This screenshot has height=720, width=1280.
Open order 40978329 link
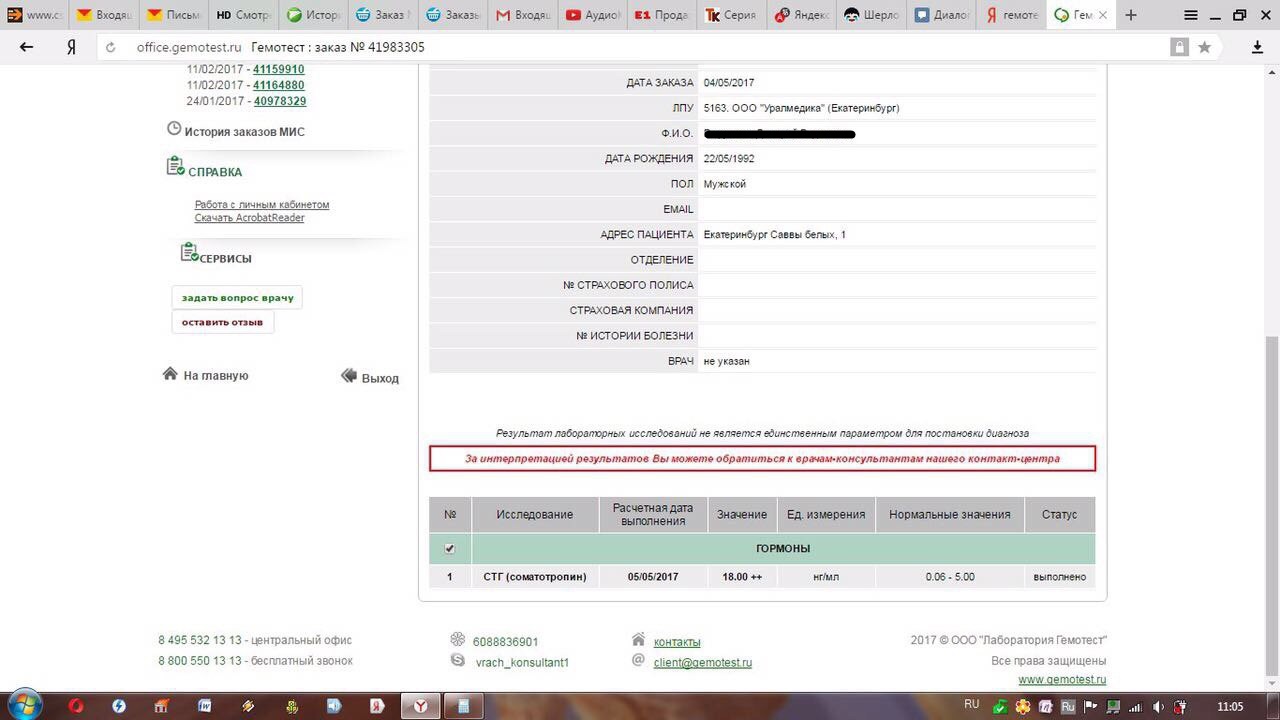[x=279, y=101]
